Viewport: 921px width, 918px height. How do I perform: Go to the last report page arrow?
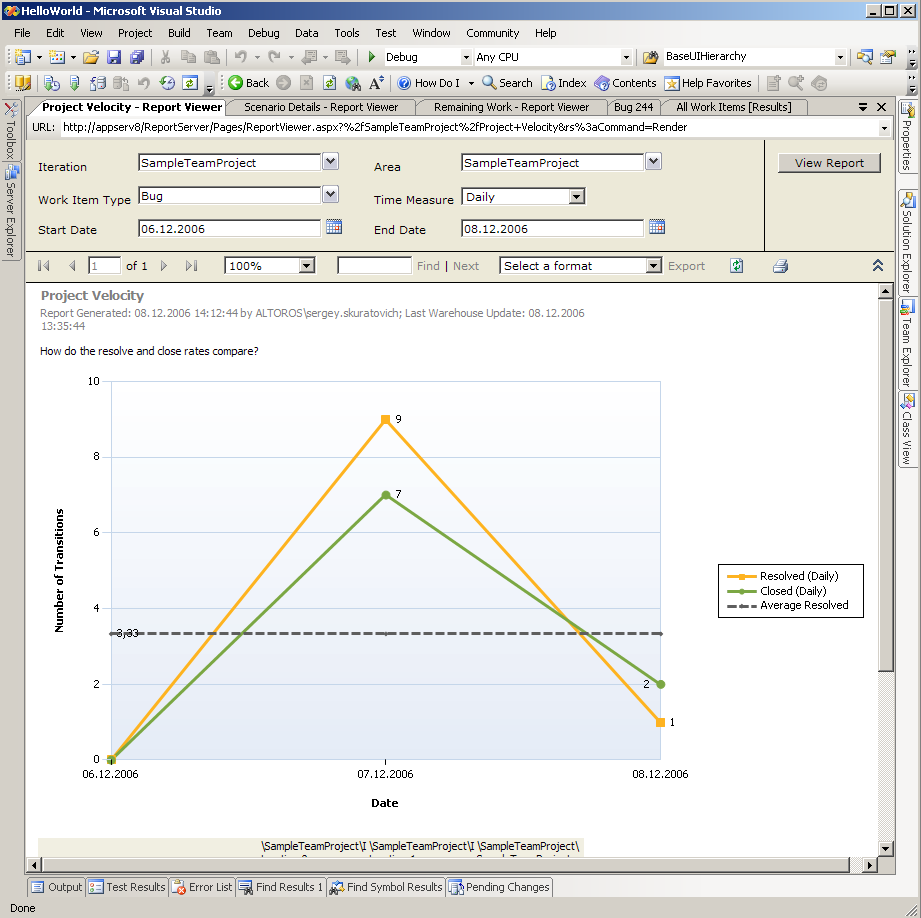pyautogui.click(x=191, y=266)
